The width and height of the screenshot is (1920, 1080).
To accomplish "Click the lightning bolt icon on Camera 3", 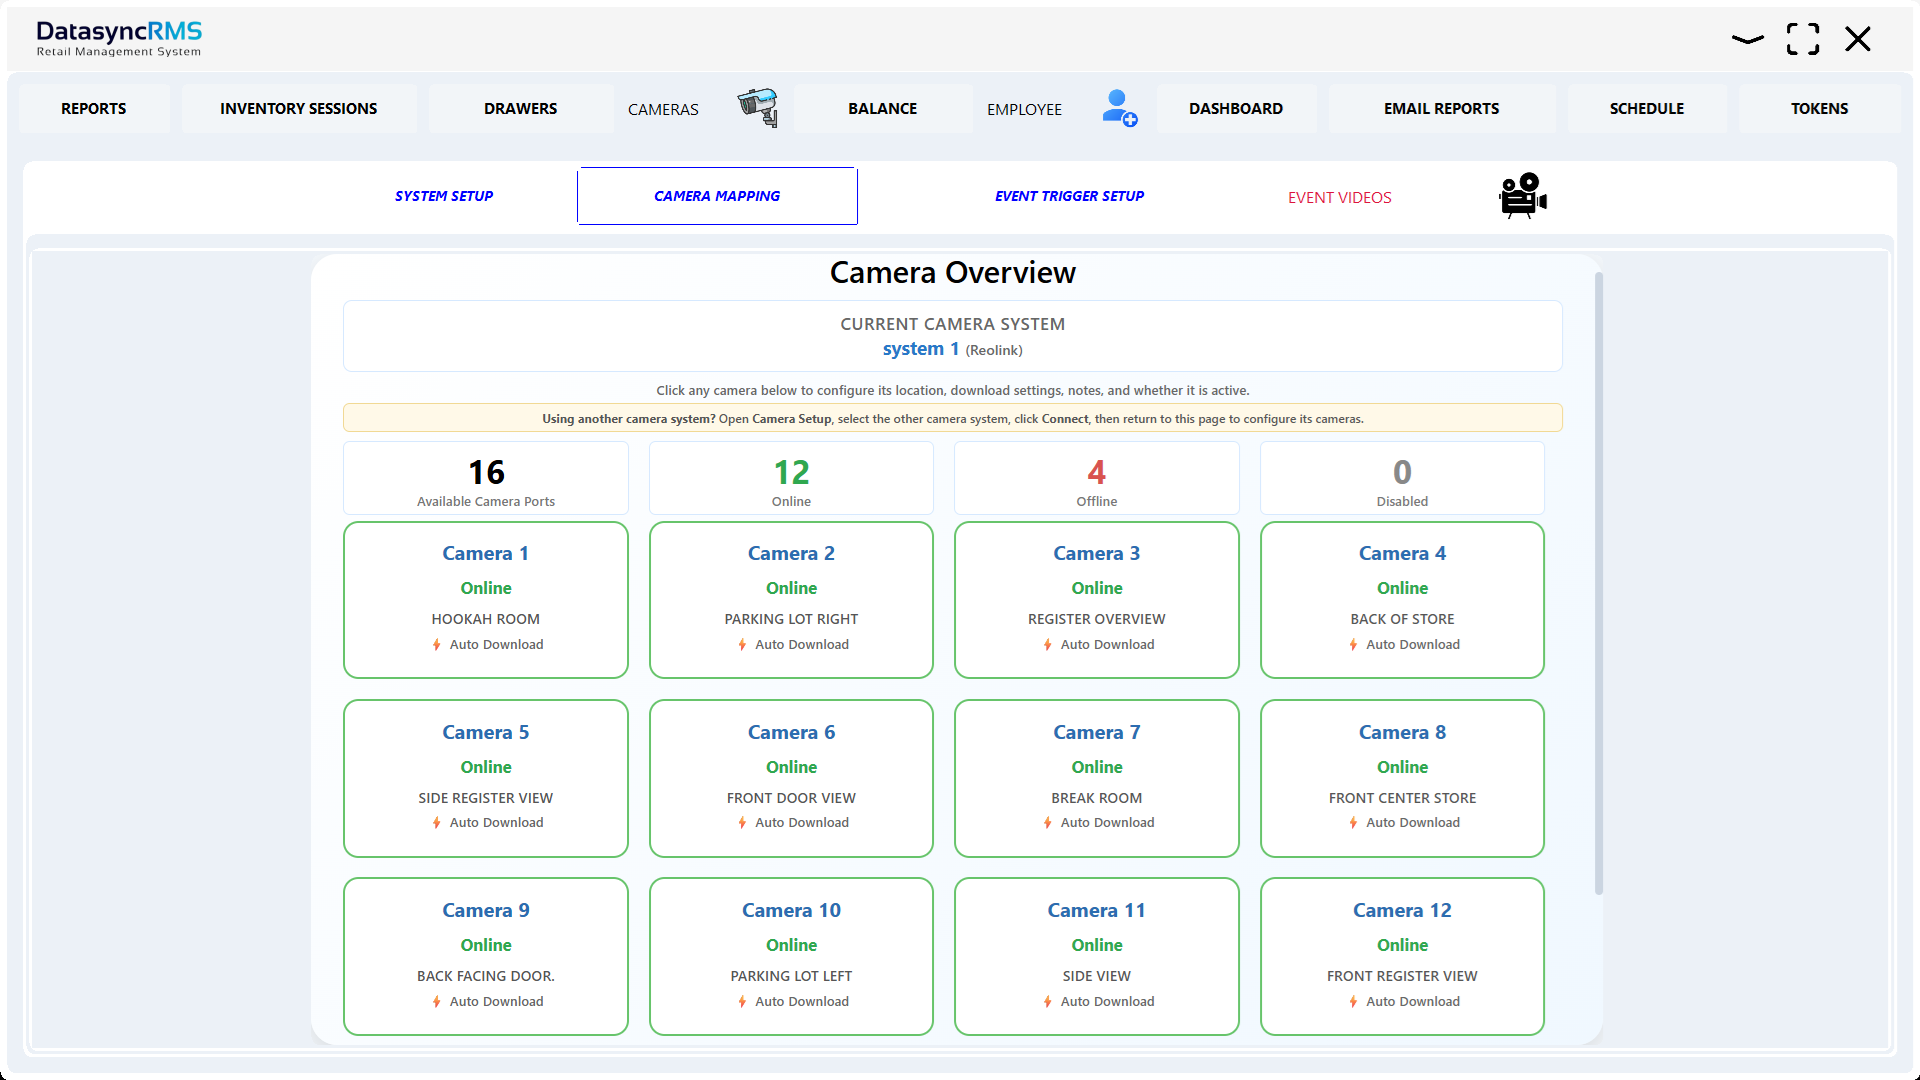I will pos(1048,645).
